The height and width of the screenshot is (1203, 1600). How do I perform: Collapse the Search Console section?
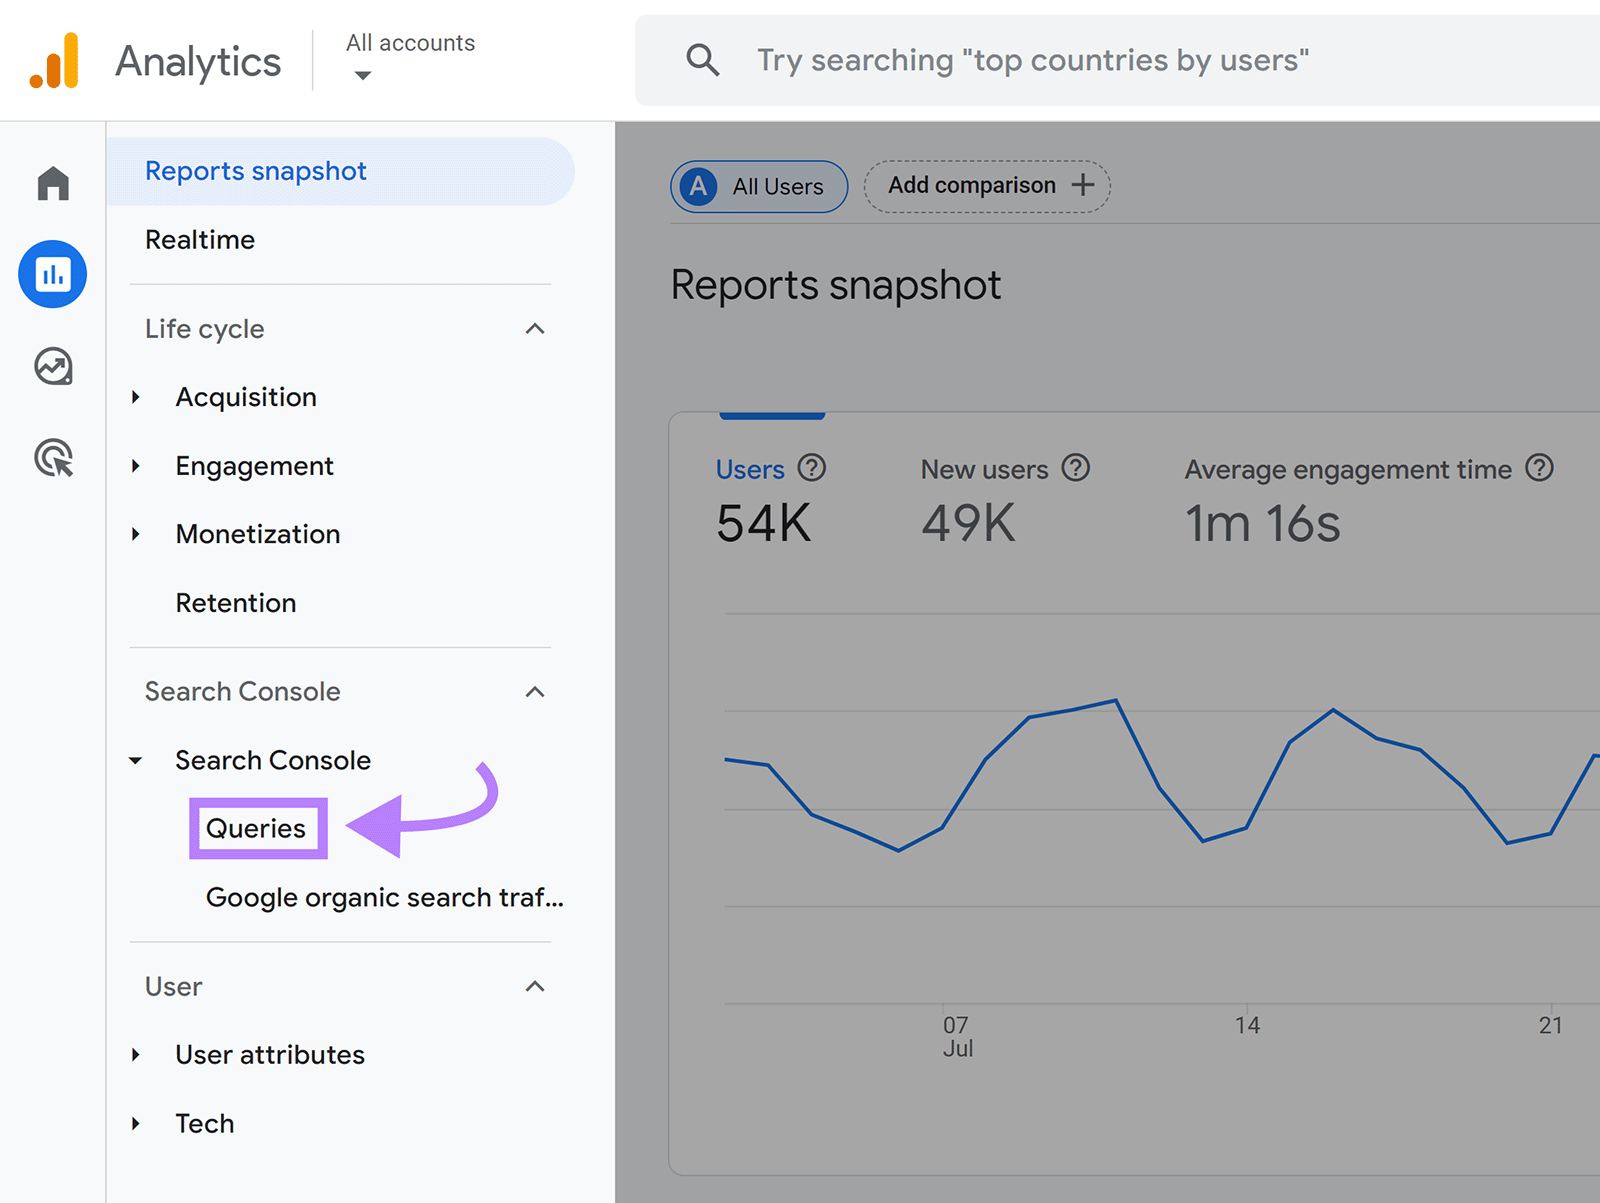tap(536, 691)
